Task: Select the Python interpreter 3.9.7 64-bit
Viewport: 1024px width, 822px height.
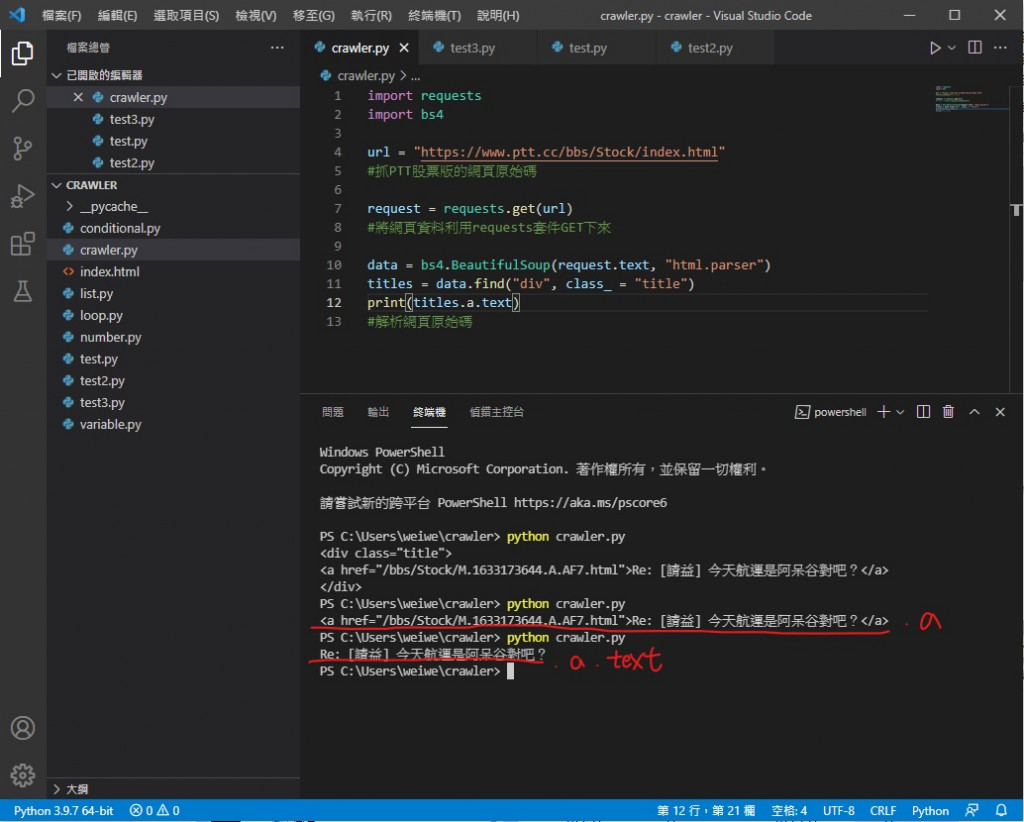Action: pyautogui.click(x=63, y=810)
